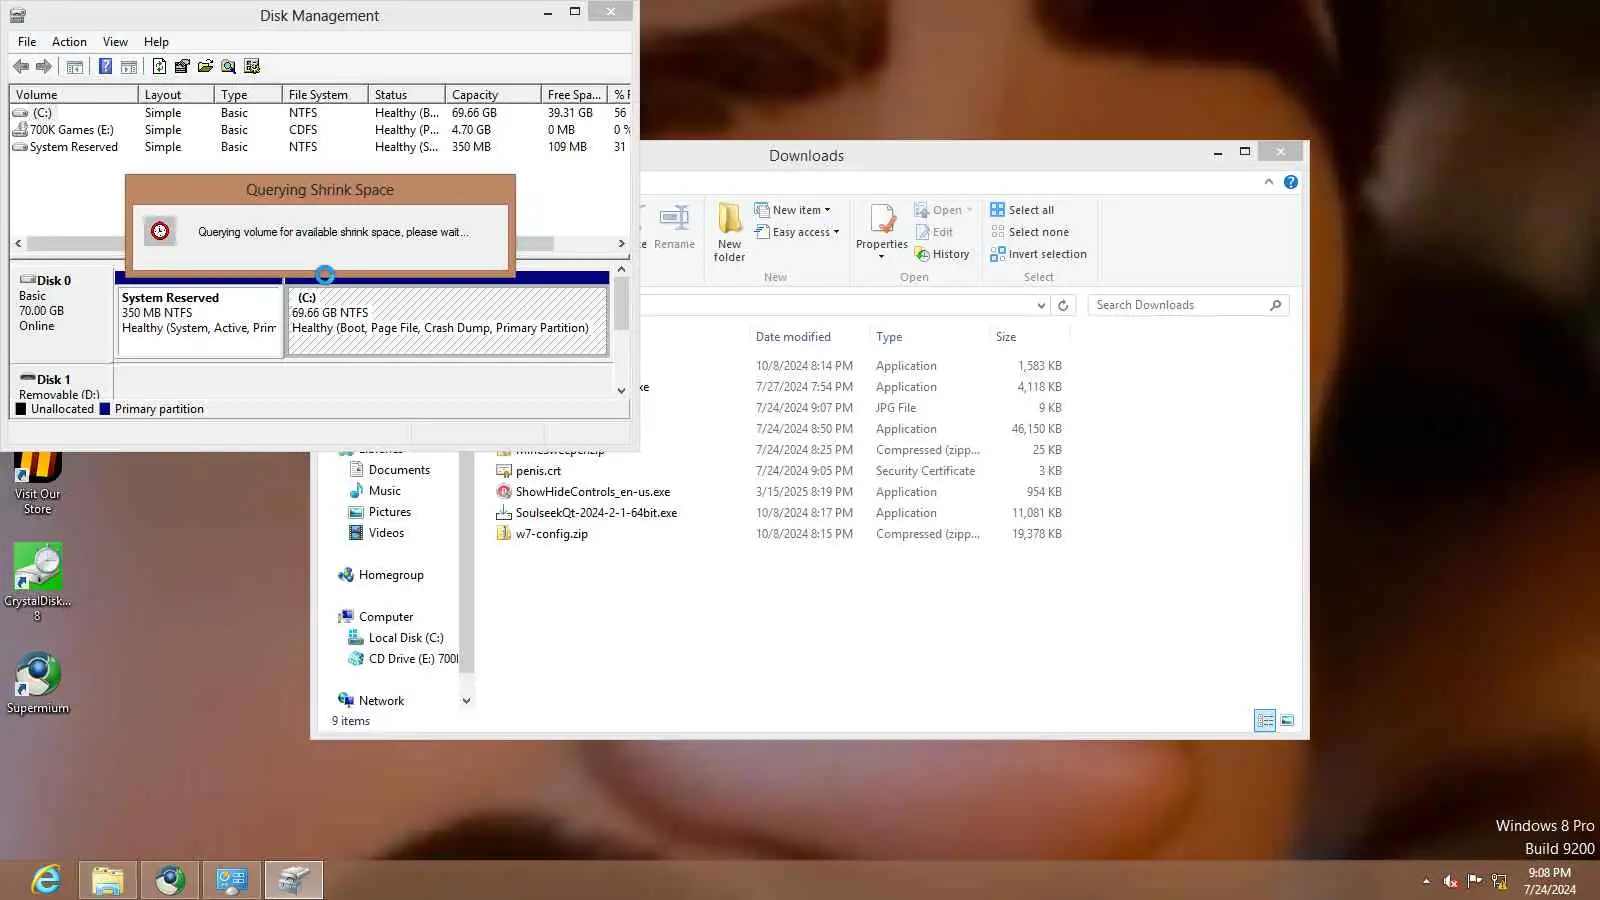
Task: Click the open-folder icon in Disk Management toolbar
Action: [205, 67]
